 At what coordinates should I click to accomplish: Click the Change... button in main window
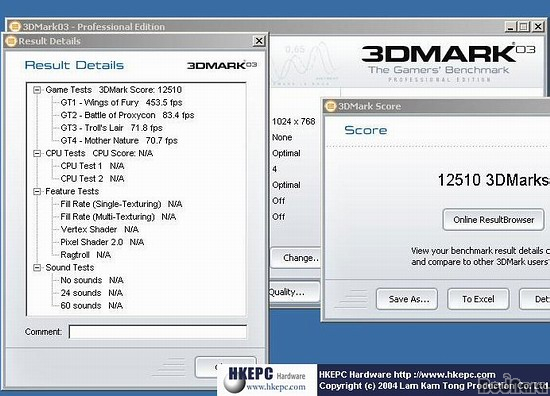click(x=296, y=258)
